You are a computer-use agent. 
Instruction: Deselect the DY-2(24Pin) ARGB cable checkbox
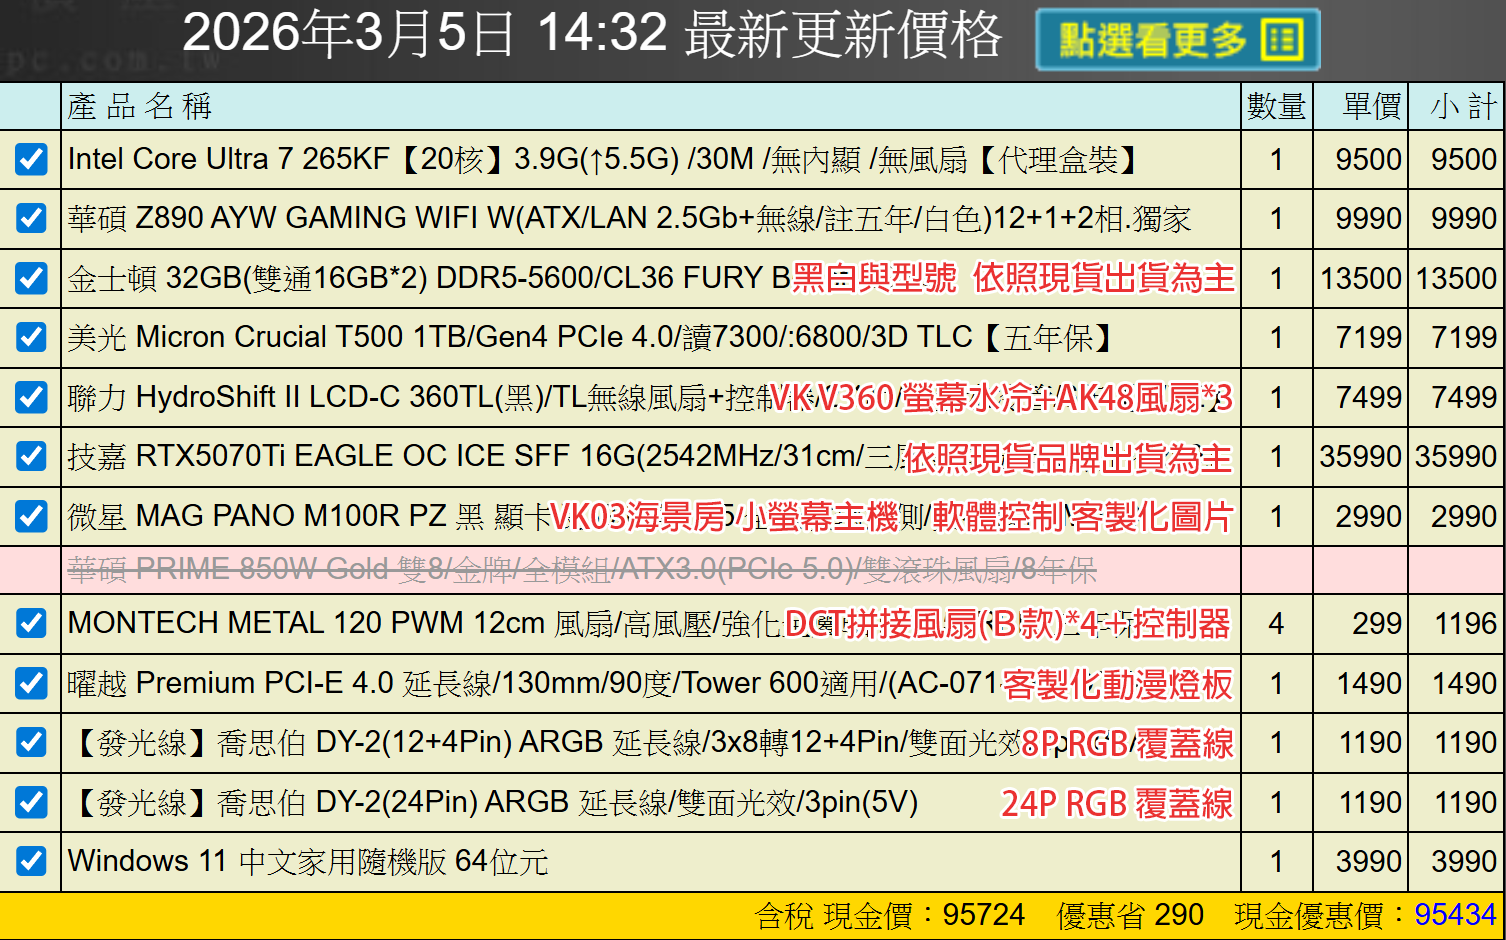[31, 802]
